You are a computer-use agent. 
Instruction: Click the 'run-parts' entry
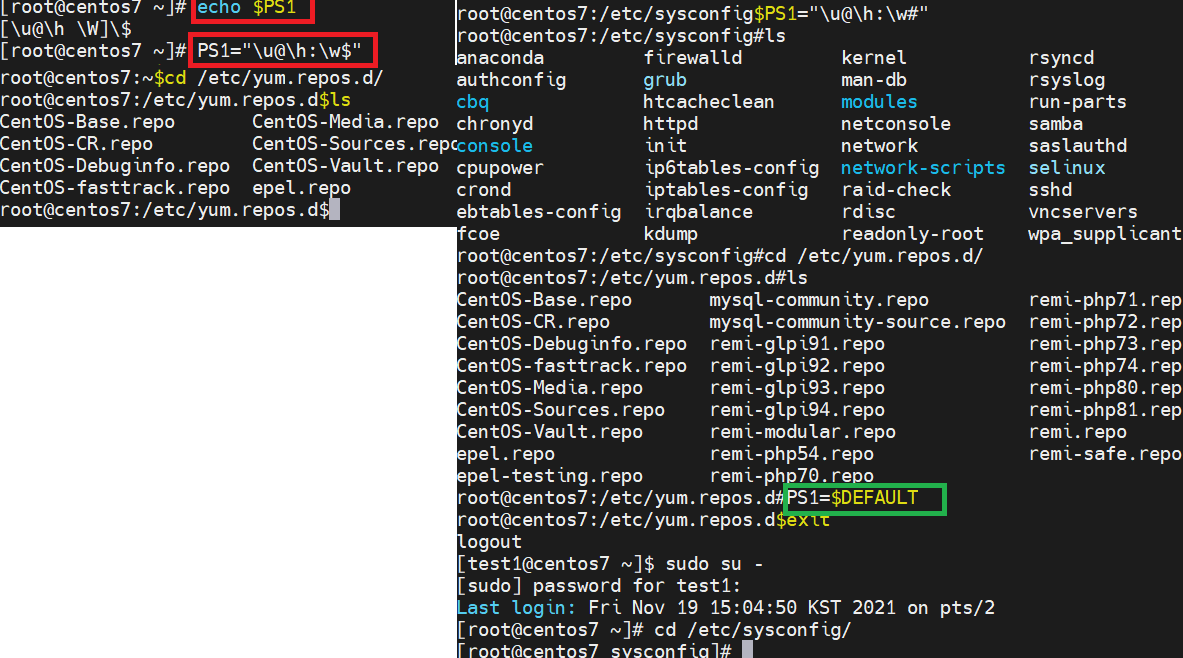point(1077,101)
